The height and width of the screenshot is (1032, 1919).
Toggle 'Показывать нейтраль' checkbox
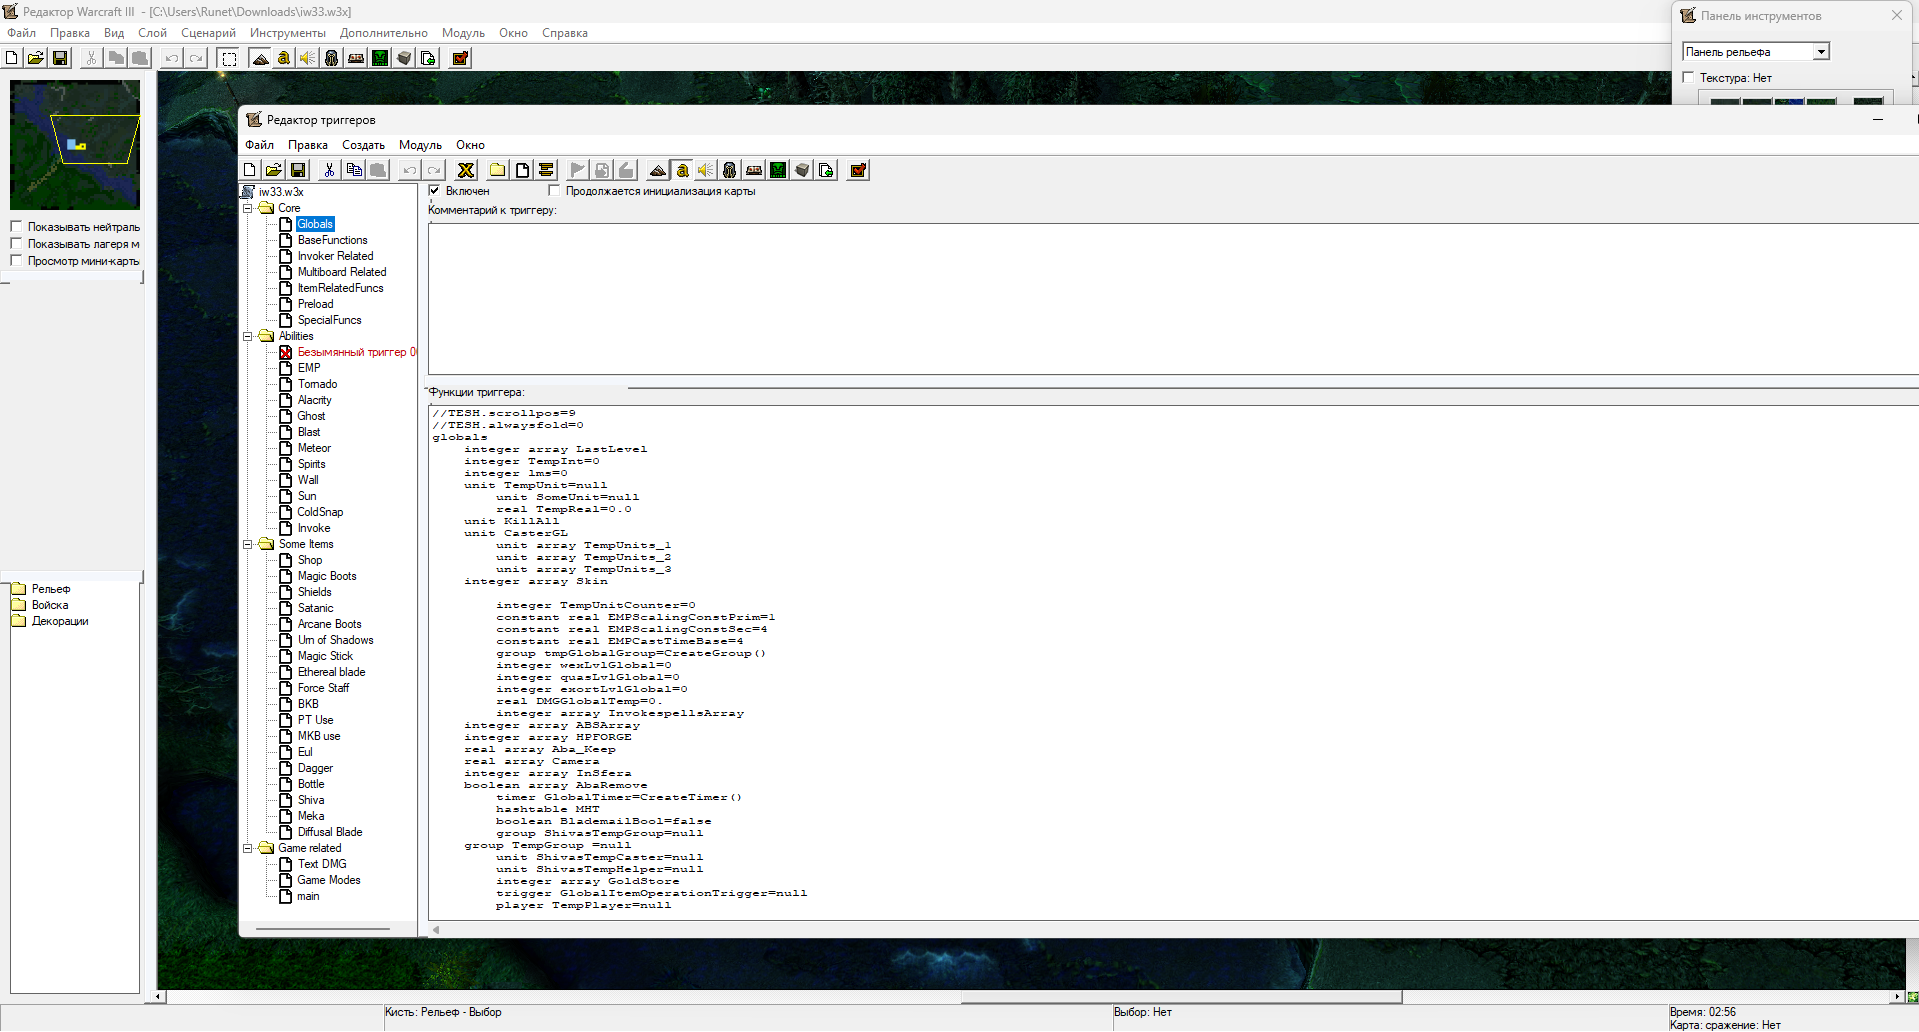(16, 227)
